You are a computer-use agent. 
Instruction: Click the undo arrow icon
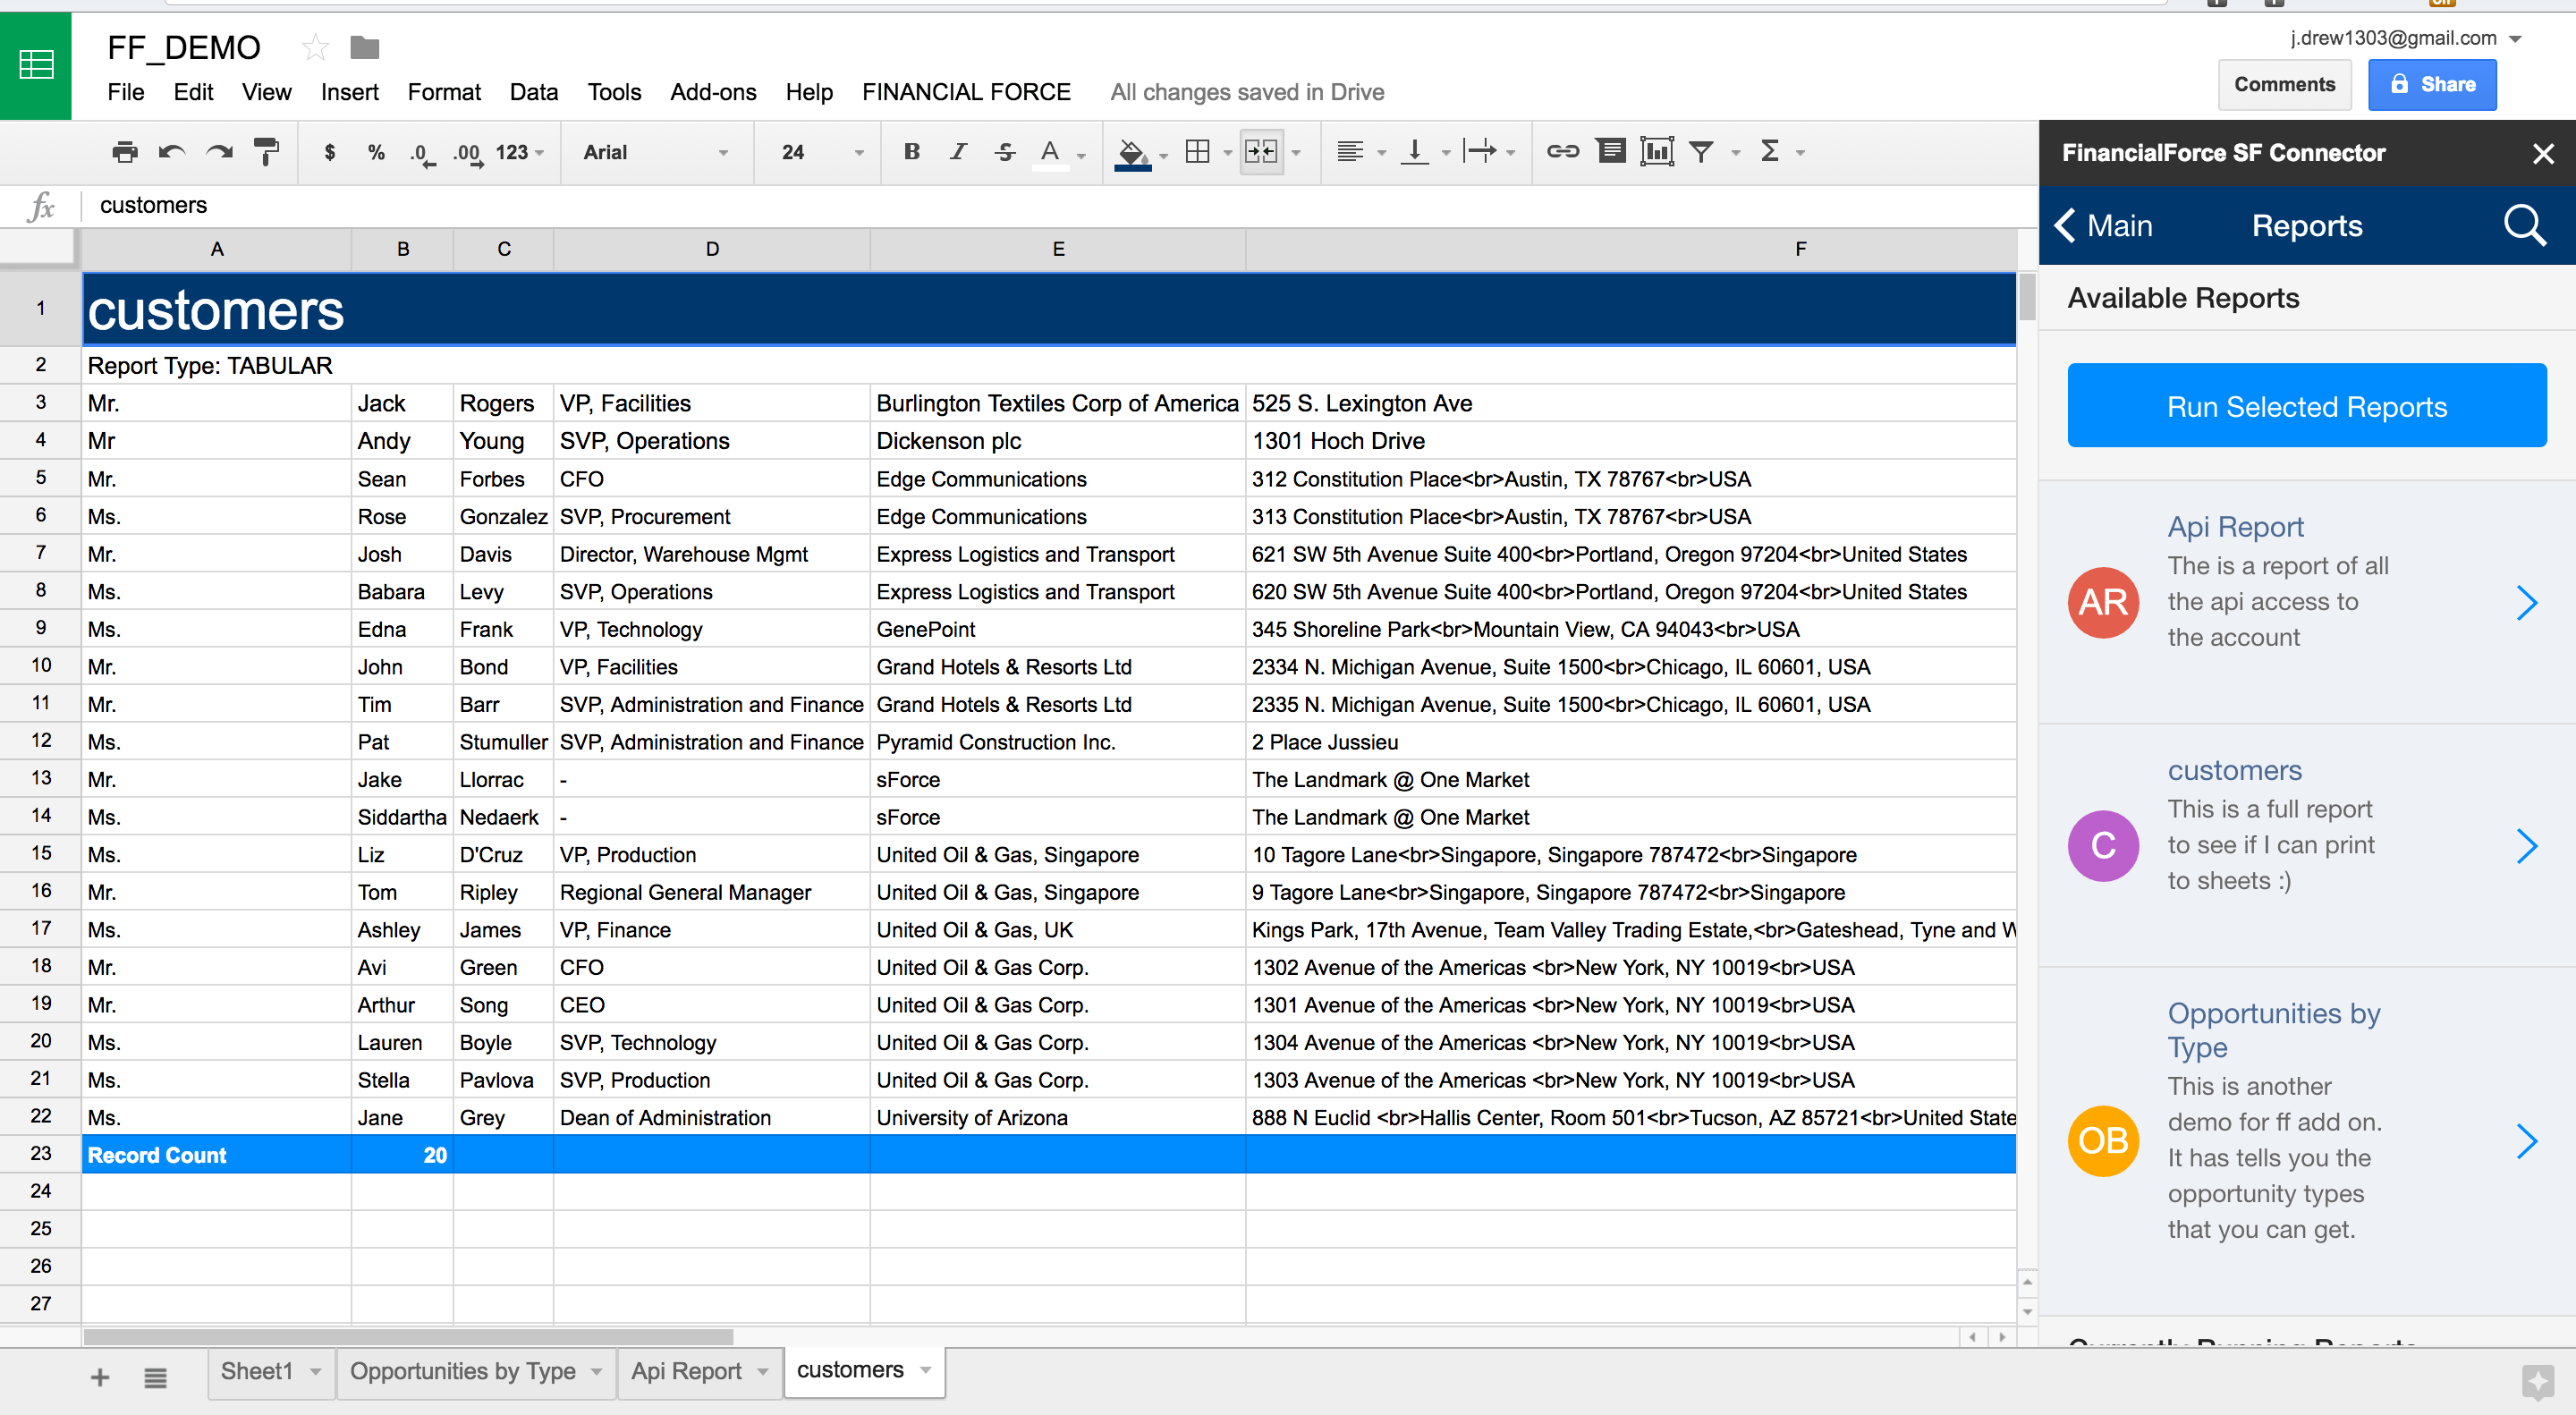click(x=171, y=152)
